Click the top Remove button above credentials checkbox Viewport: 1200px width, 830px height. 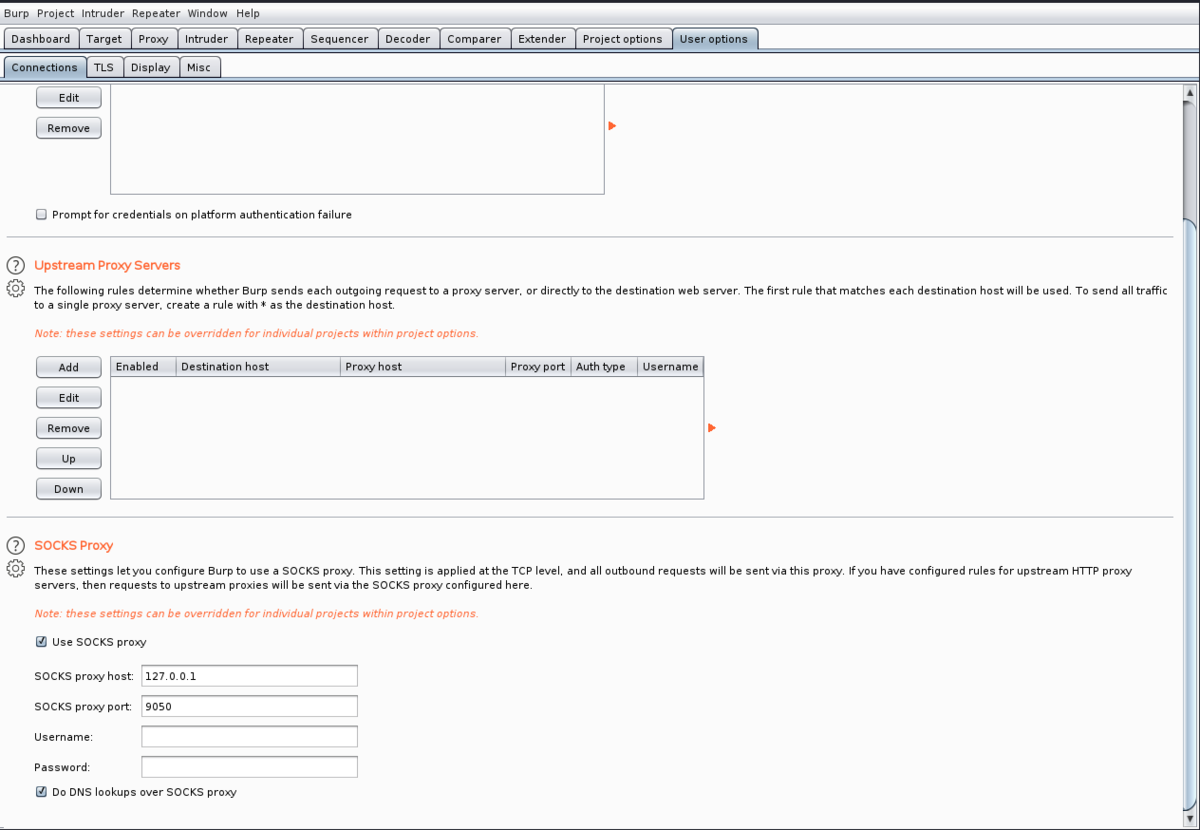point(69,128)
